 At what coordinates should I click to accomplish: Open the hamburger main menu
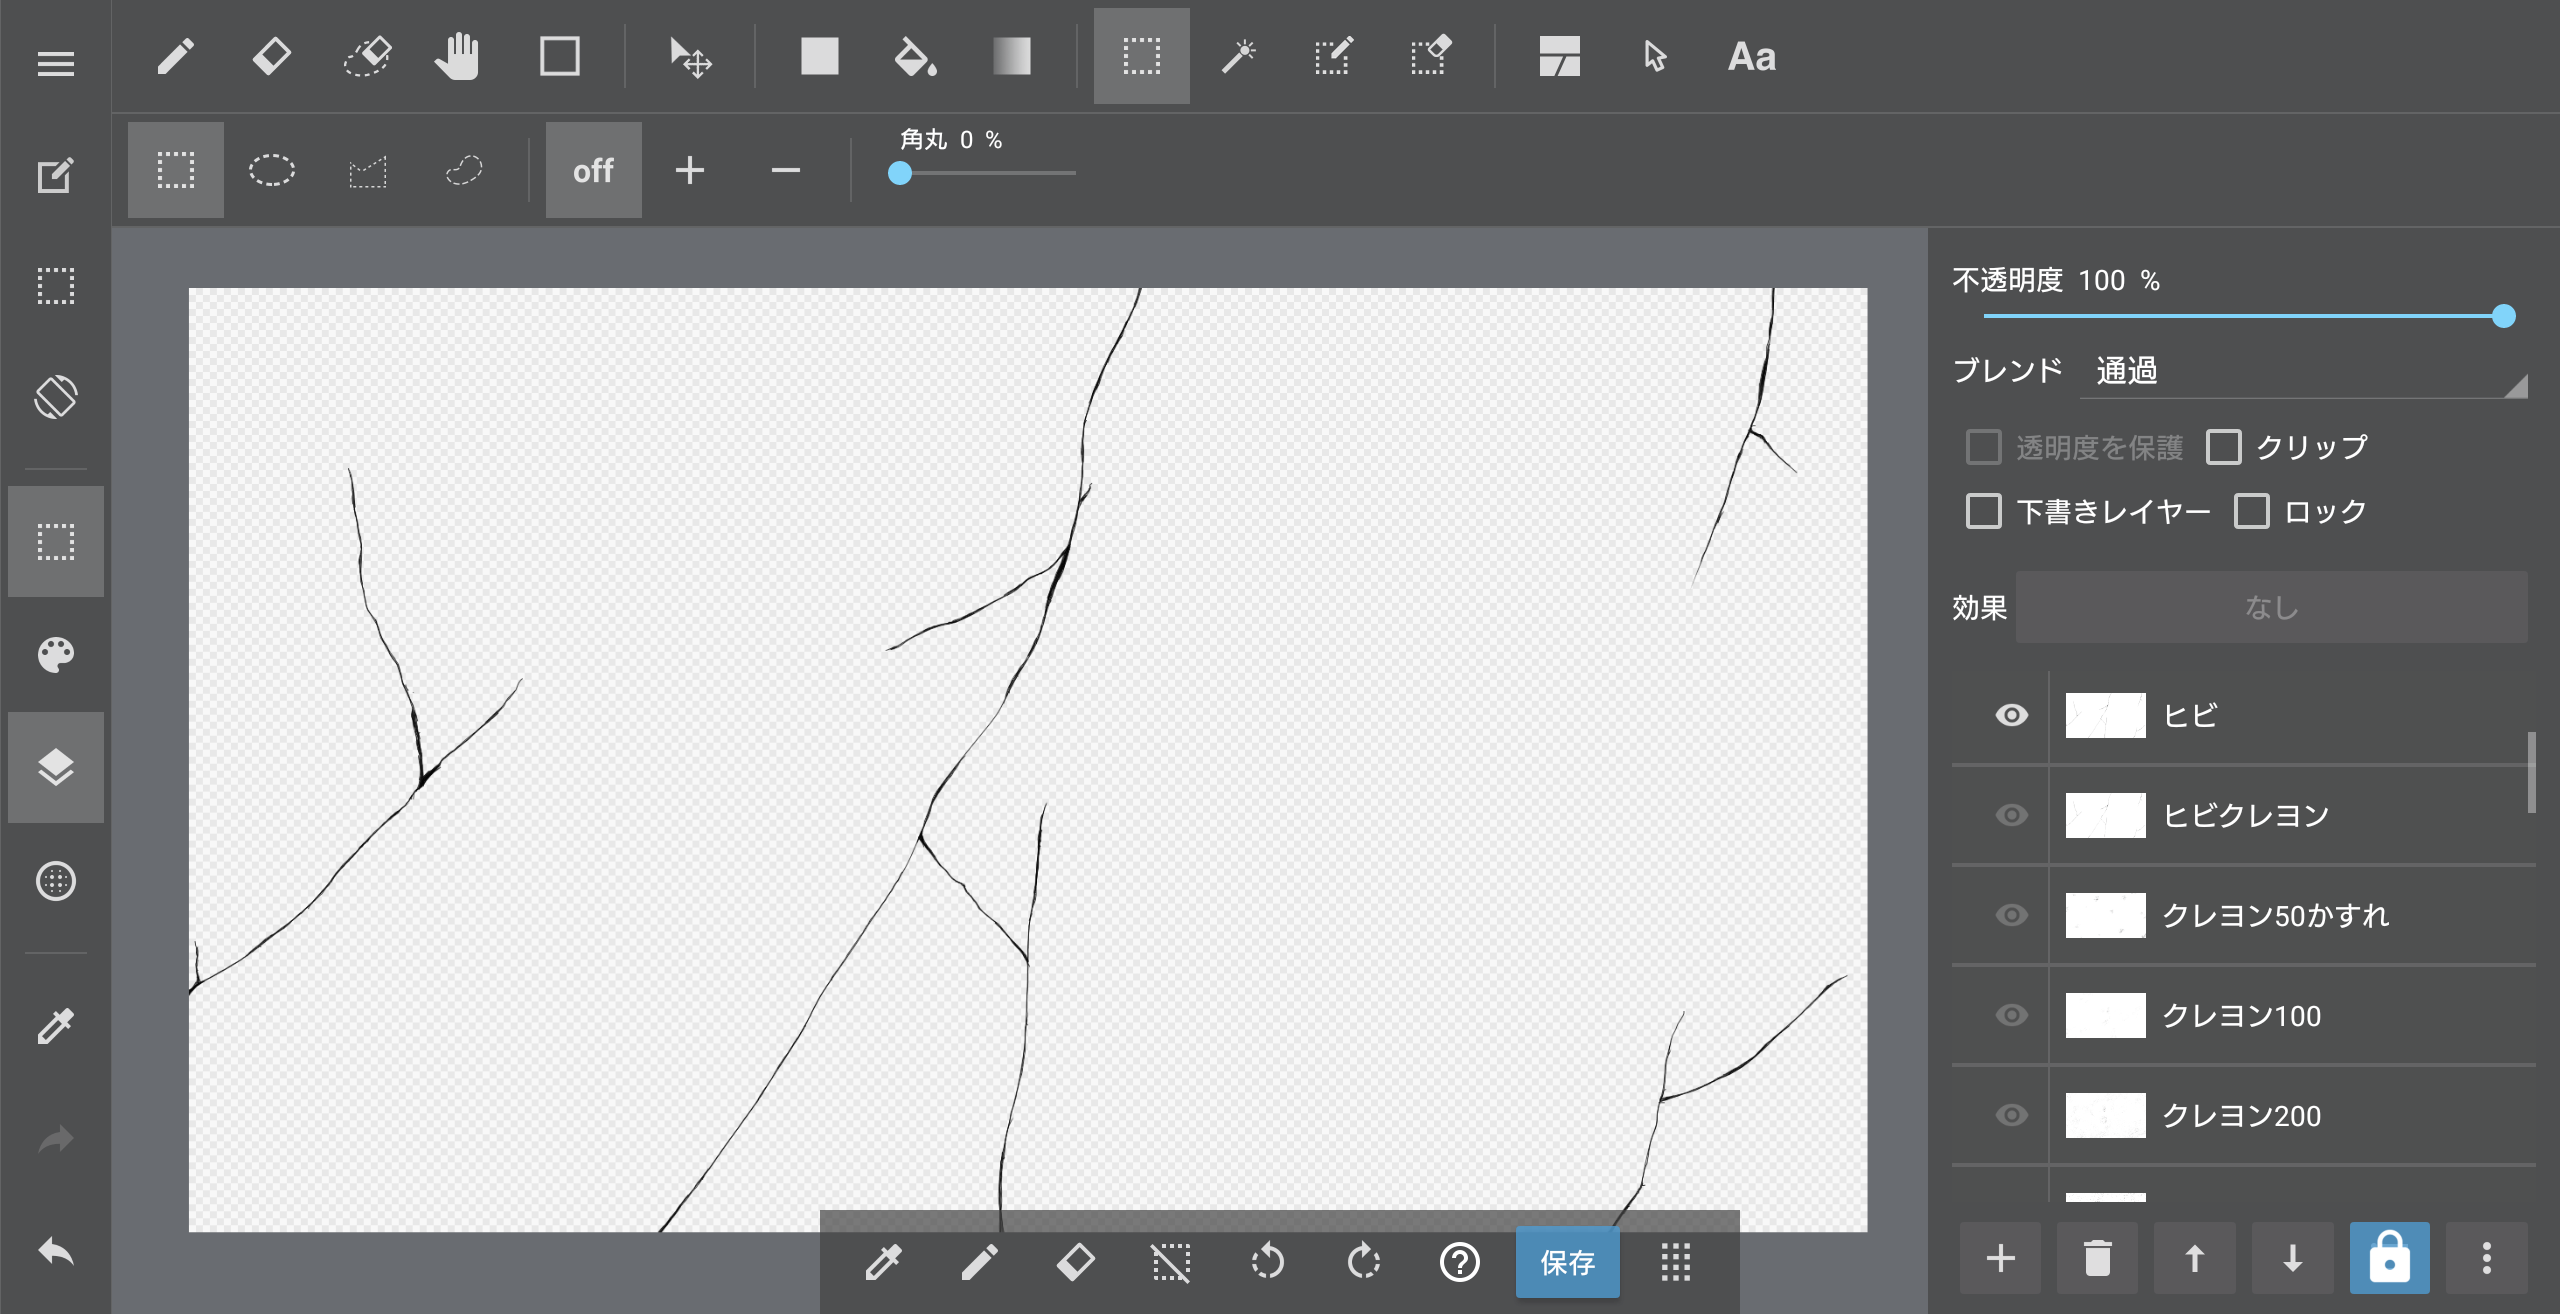[x=56, y=65]
